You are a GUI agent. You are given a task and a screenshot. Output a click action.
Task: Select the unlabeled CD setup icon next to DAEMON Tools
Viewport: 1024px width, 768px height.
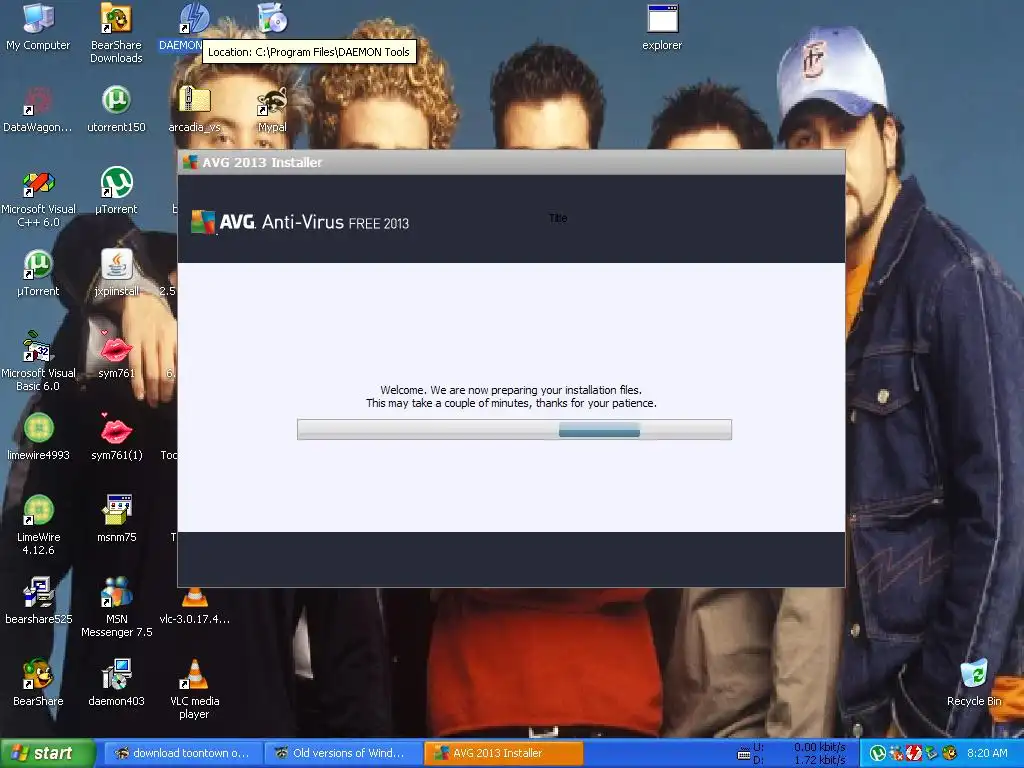tap(272, 18)
